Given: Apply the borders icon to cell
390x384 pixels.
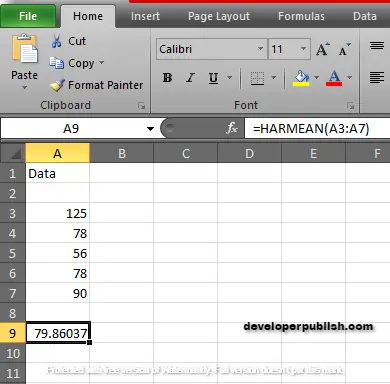Looking at the screenshot, I should pos(257,78).
